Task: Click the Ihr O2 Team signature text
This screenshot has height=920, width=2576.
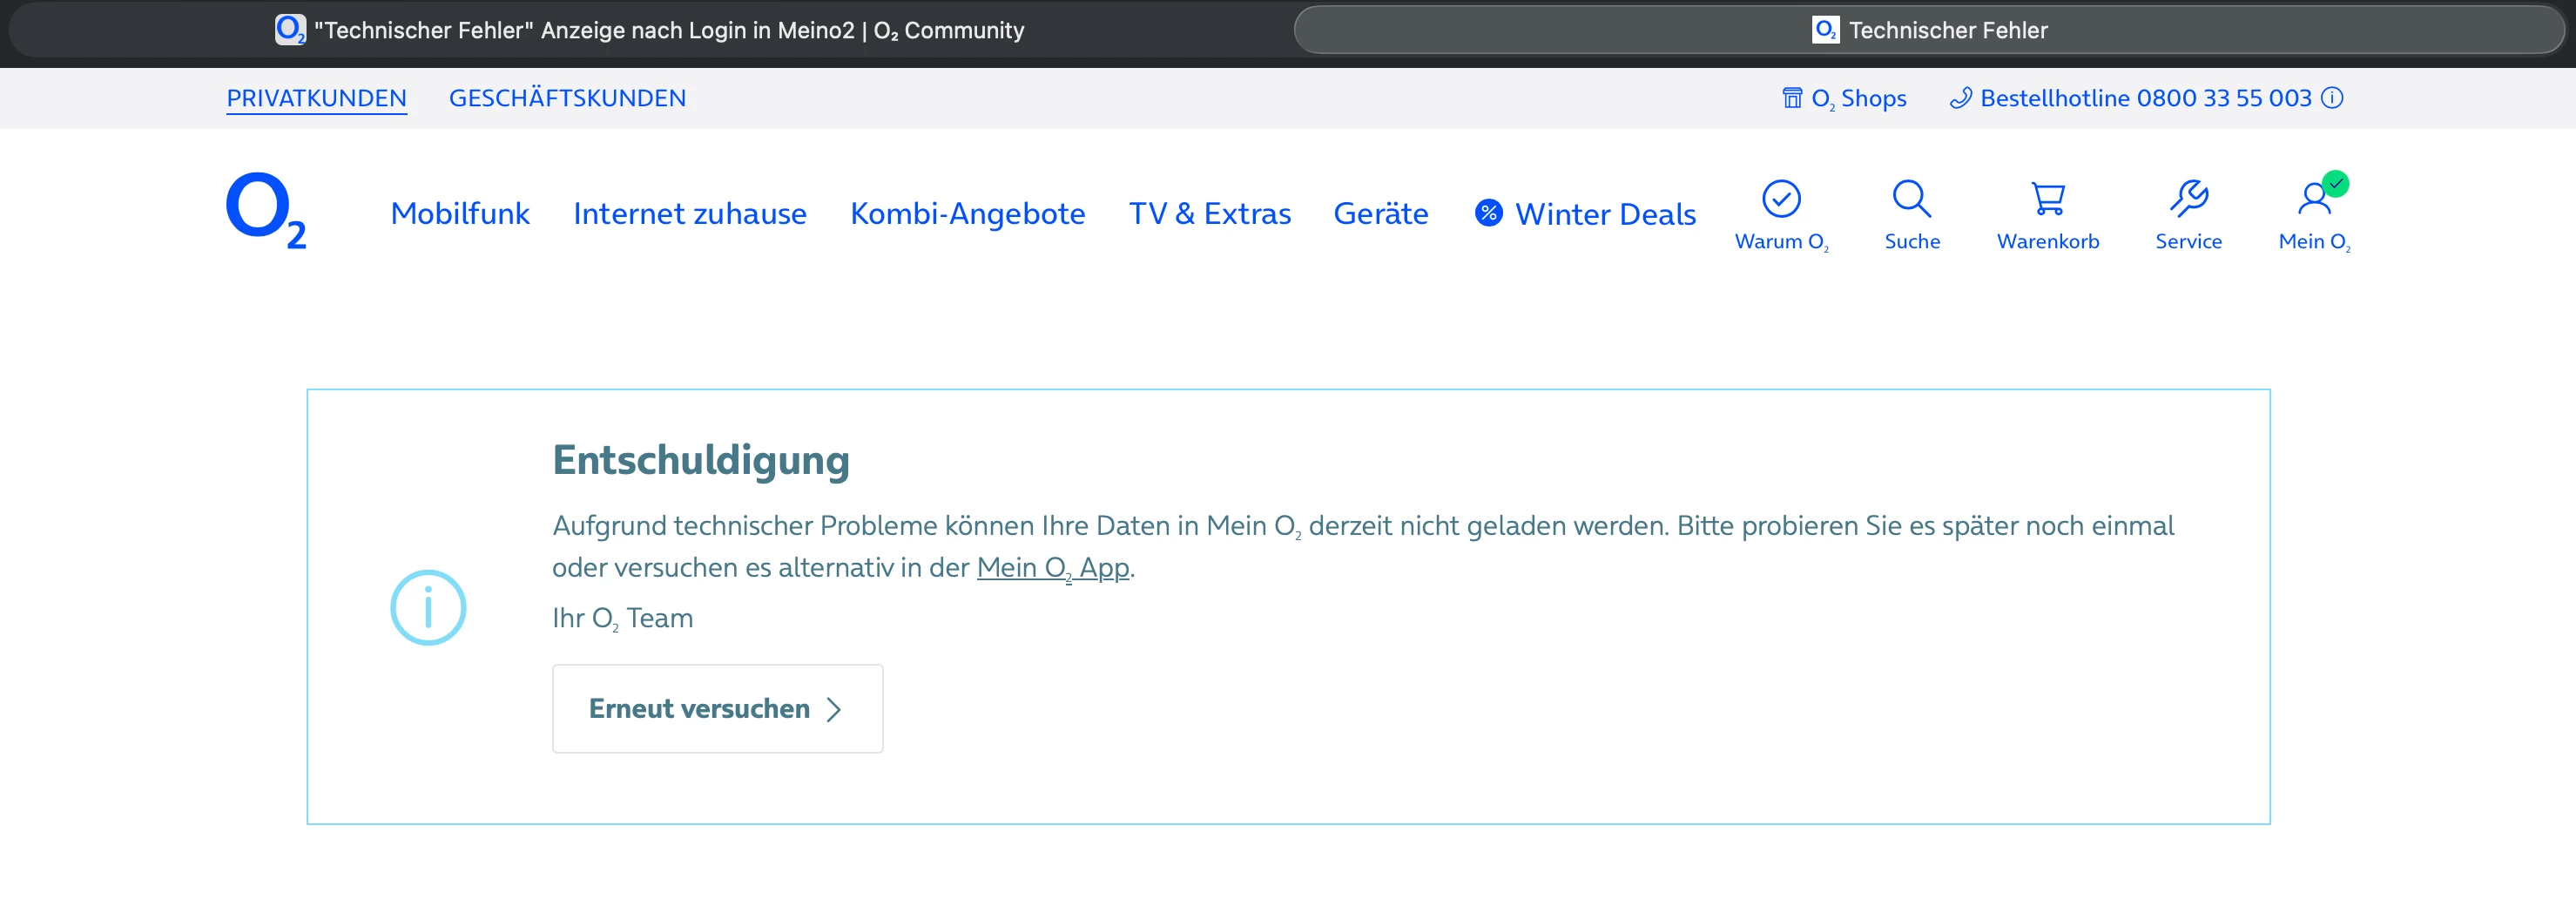Action: click(622, 618)
